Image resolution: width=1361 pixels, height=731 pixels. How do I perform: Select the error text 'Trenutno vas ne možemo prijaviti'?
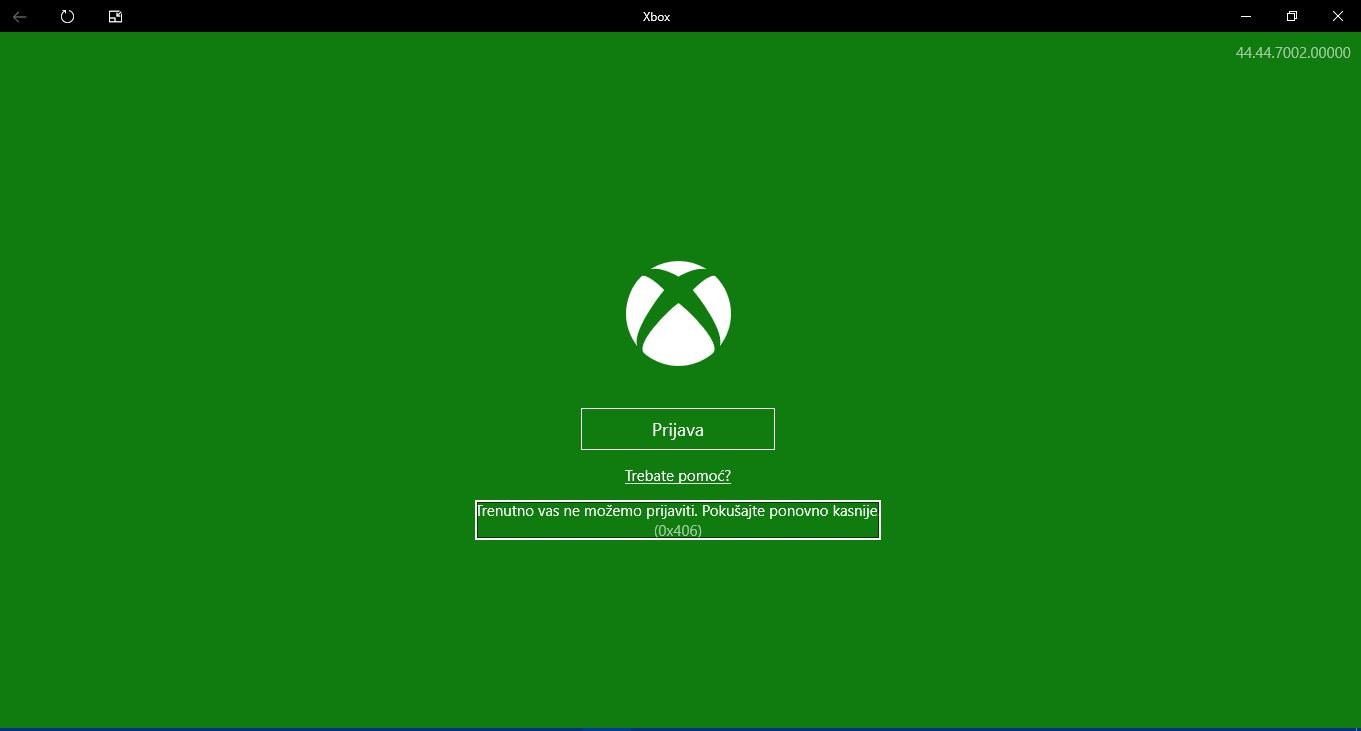[x=586, y=511]
